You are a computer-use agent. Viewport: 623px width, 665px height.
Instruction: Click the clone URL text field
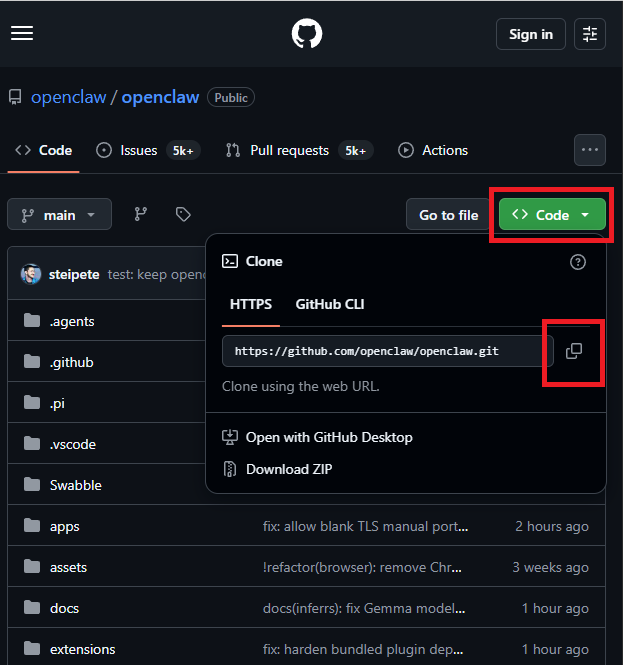[x=388, y=351]
